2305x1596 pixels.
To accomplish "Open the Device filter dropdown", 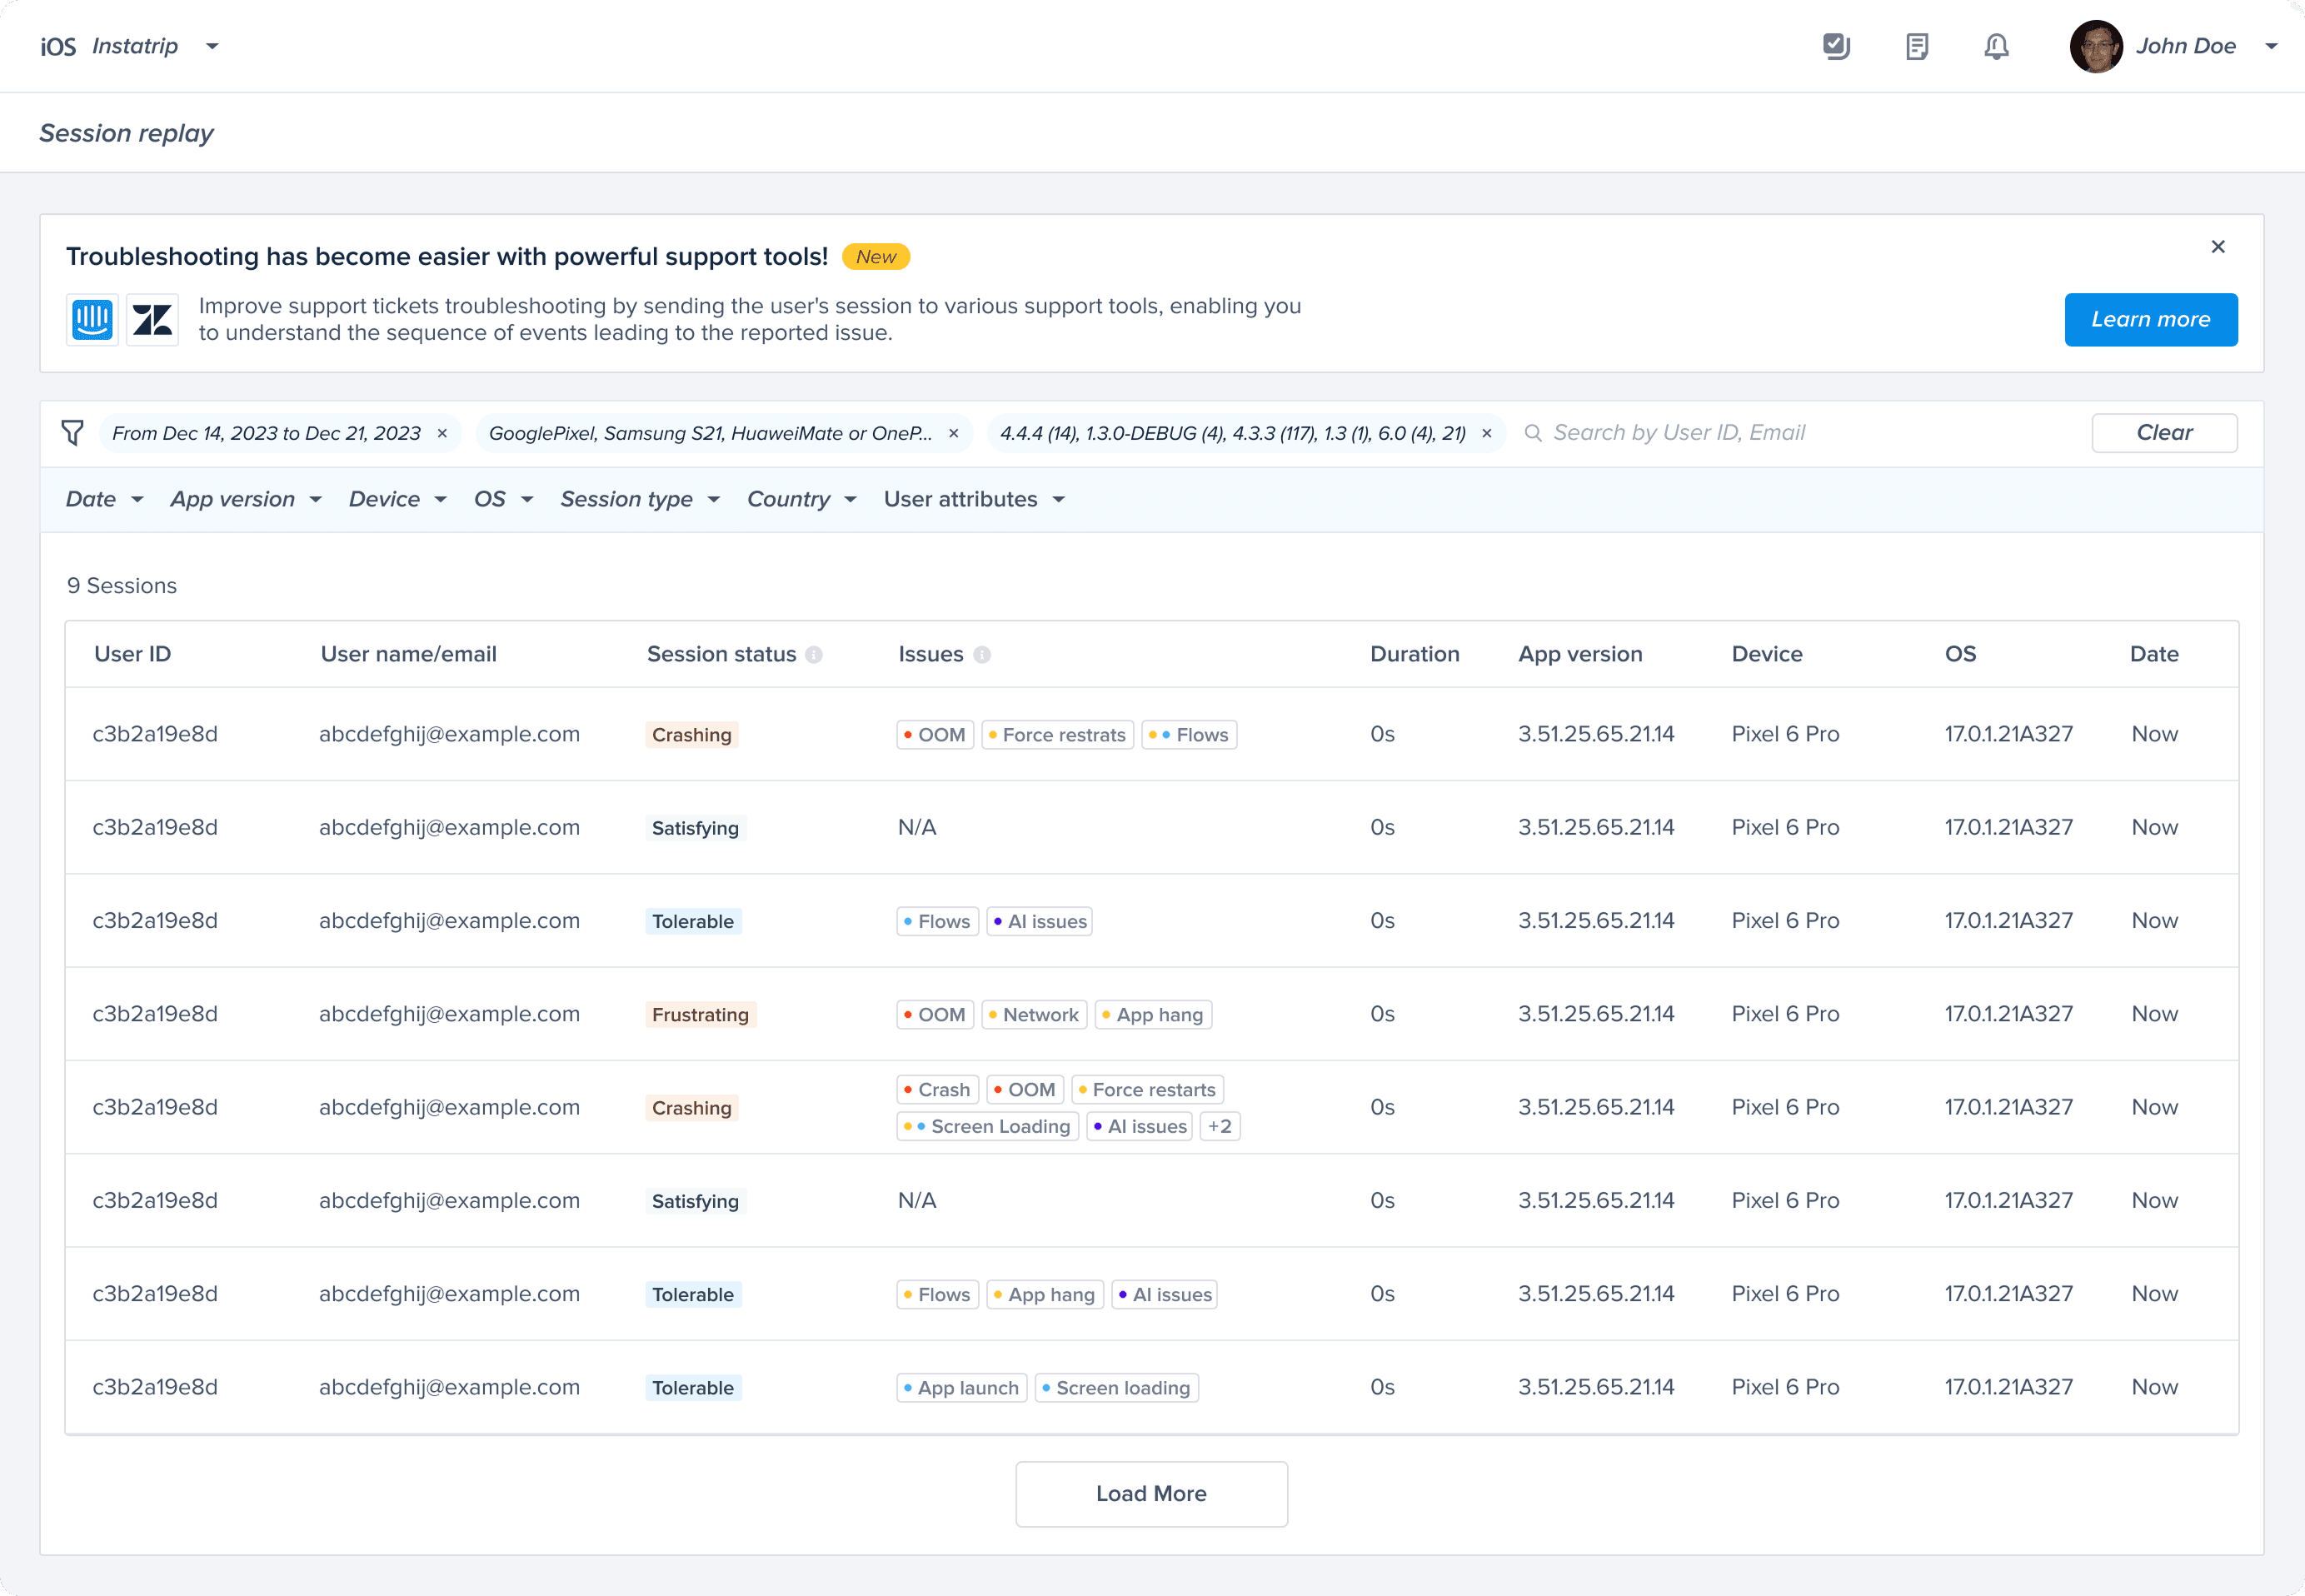I will coord(397,499).
